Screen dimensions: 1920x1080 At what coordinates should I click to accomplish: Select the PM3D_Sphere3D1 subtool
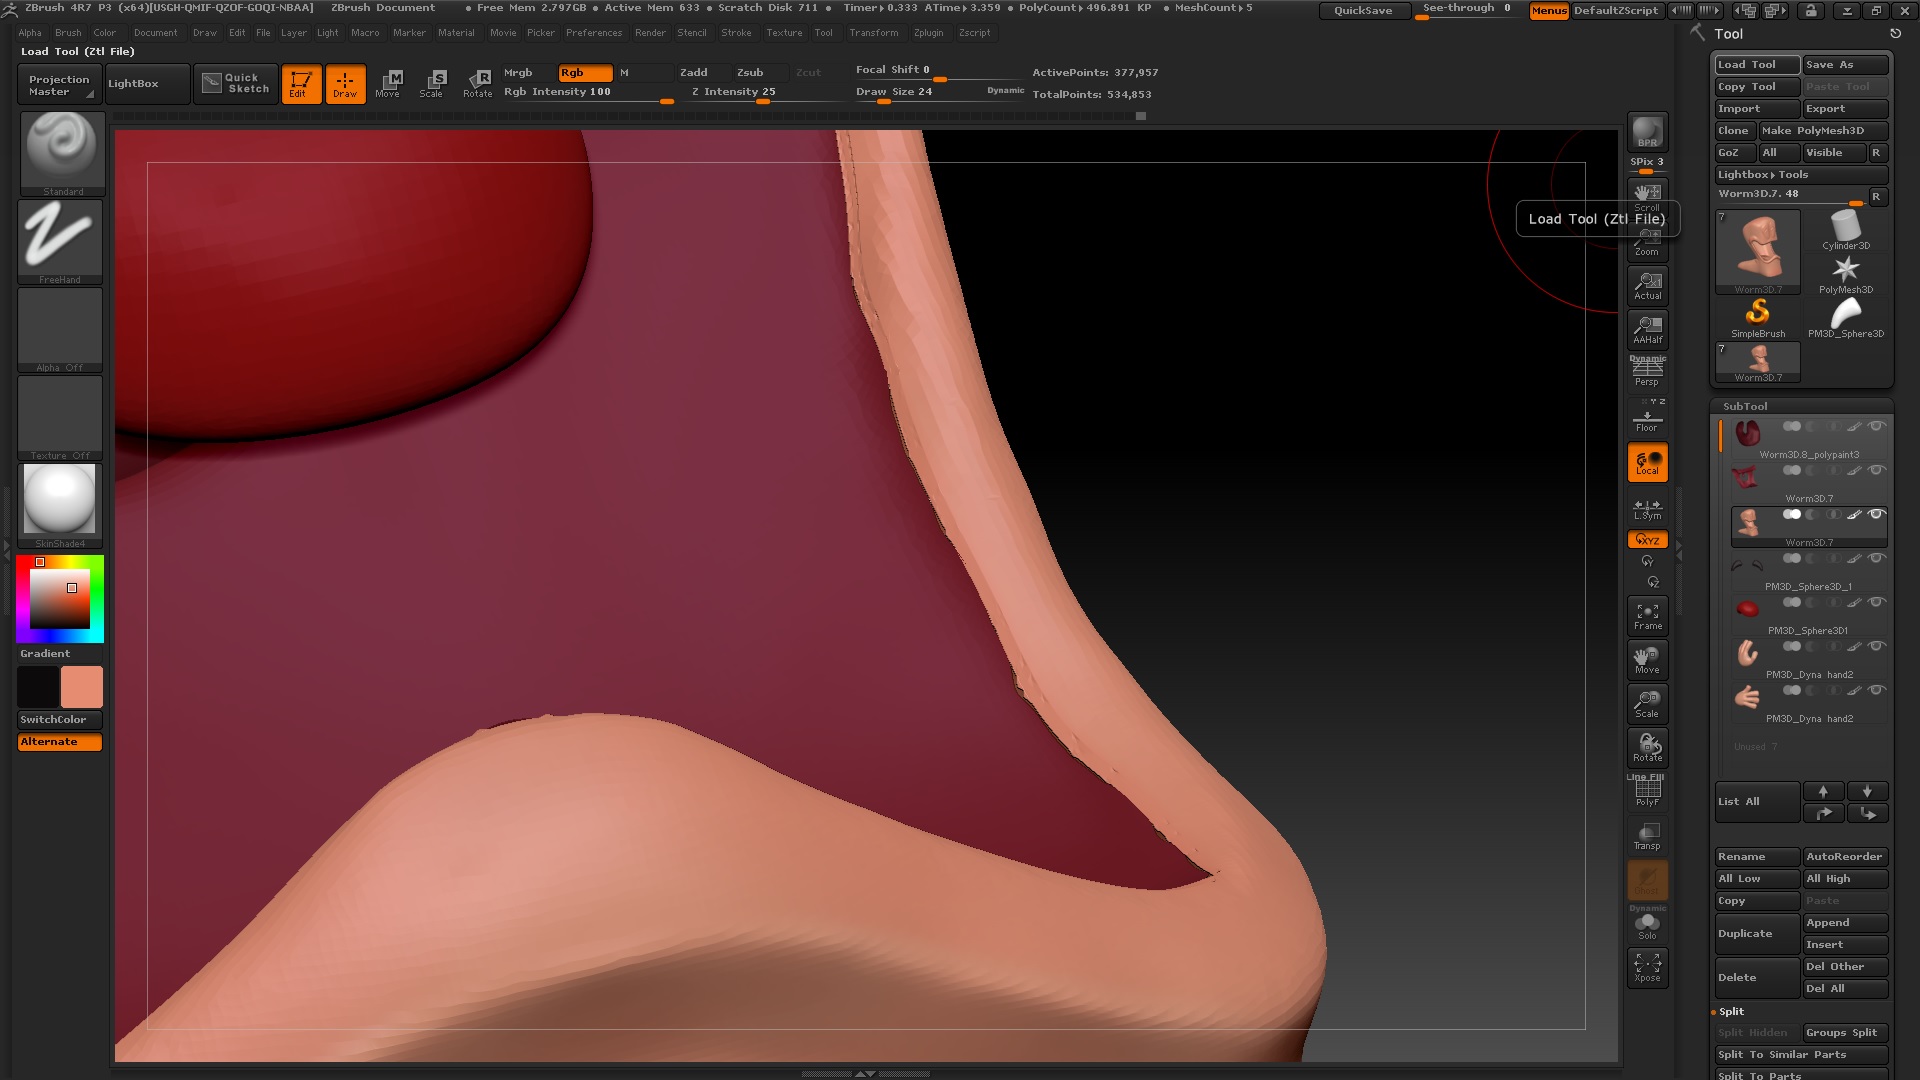click(x=1808, y=615)
